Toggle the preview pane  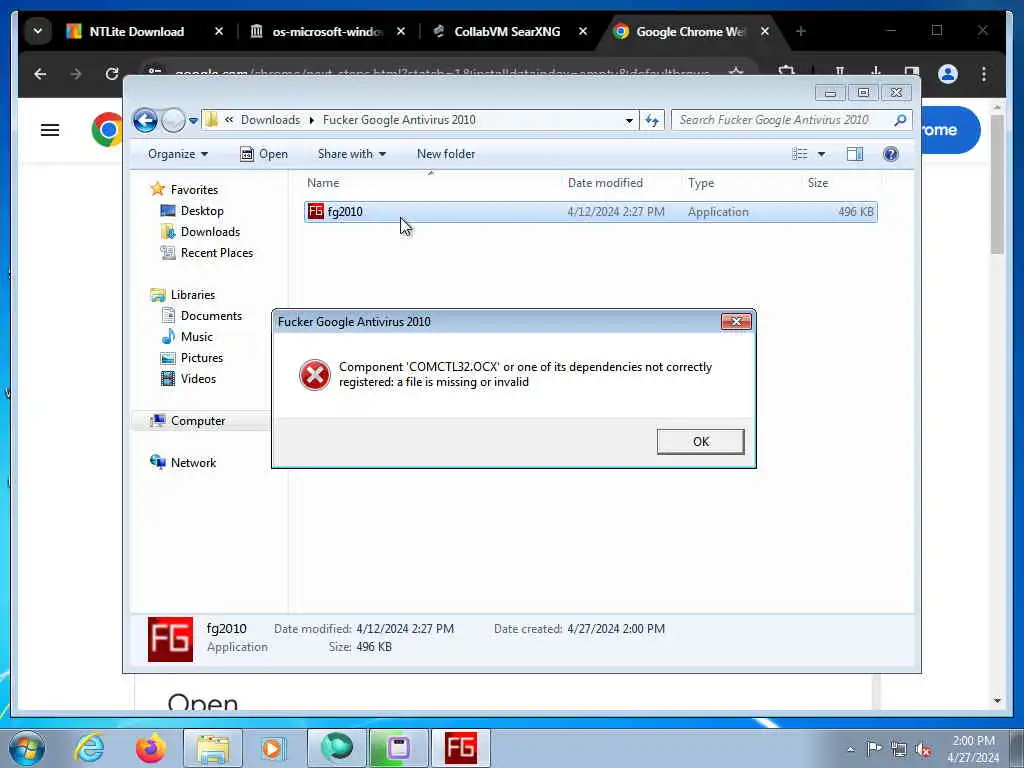pyautogui.click(x=855, y=154)
